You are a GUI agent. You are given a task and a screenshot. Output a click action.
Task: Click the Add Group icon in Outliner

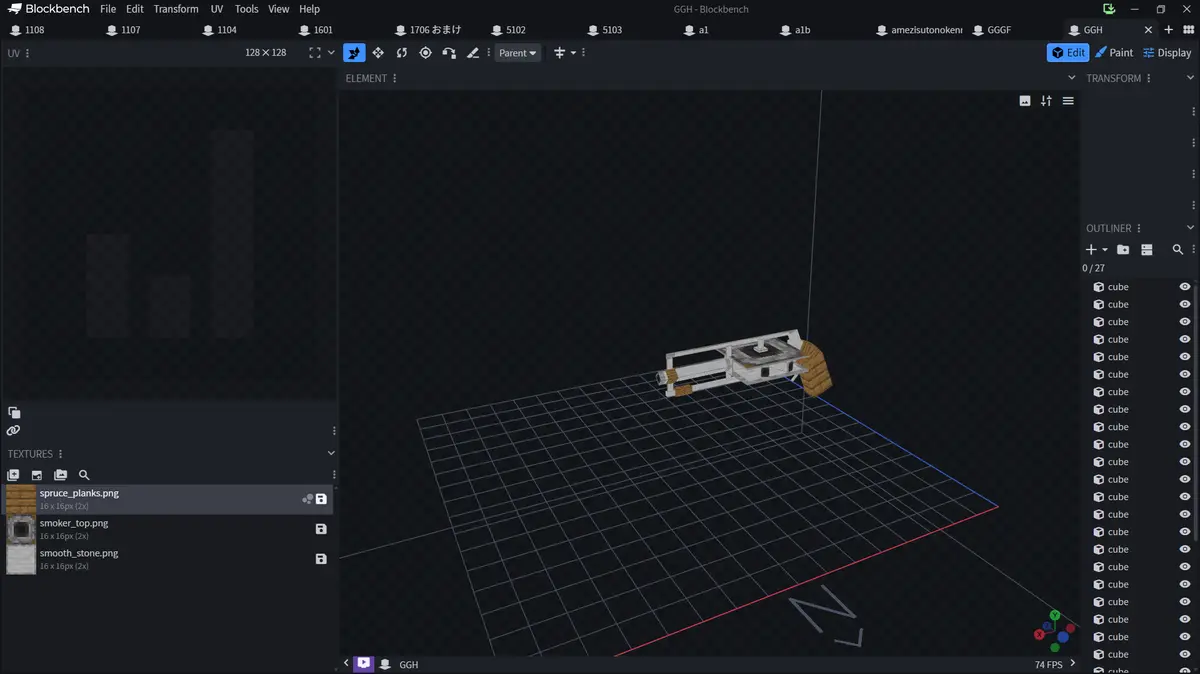(1123, 249)
